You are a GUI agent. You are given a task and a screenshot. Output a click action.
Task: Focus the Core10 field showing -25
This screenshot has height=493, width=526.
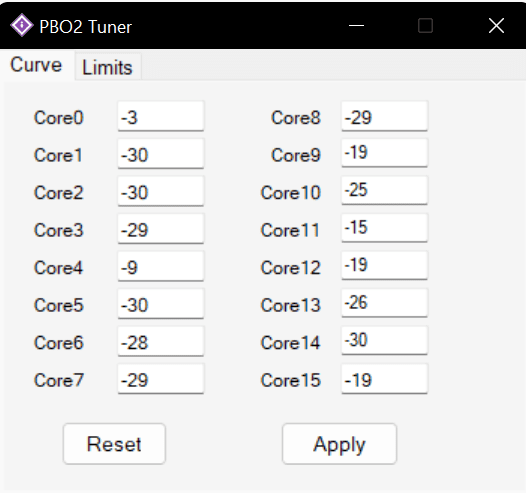384,190
